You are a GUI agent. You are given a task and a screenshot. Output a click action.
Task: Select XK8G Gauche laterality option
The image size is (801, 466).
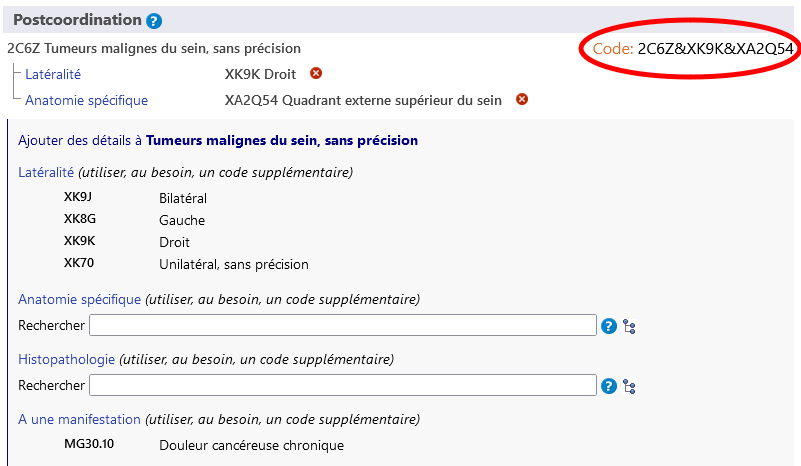tap(181, 220)
